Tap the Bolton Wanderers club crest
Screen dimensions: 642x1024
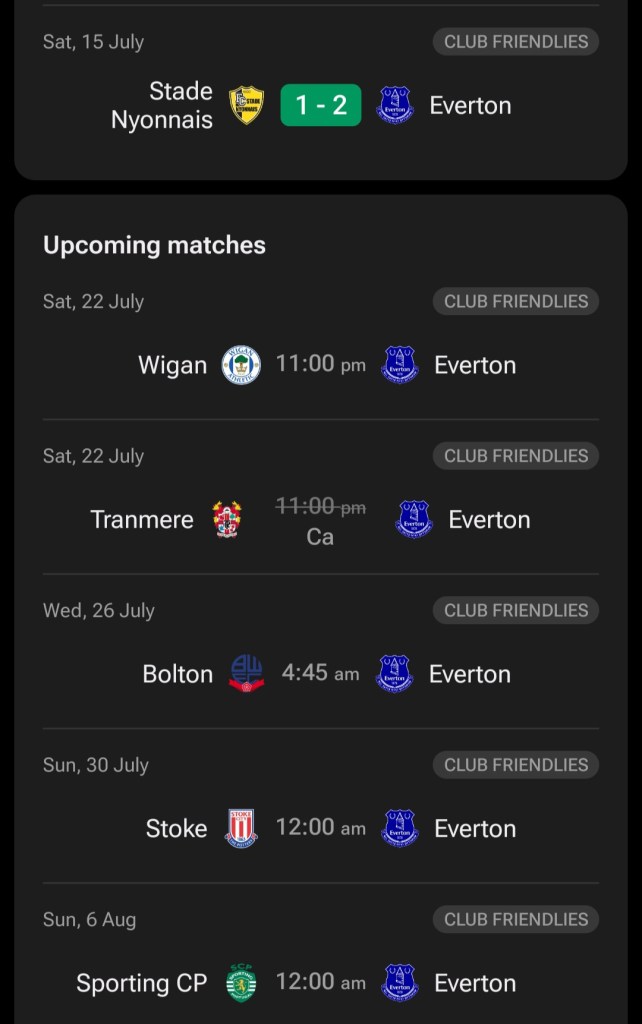247,674
